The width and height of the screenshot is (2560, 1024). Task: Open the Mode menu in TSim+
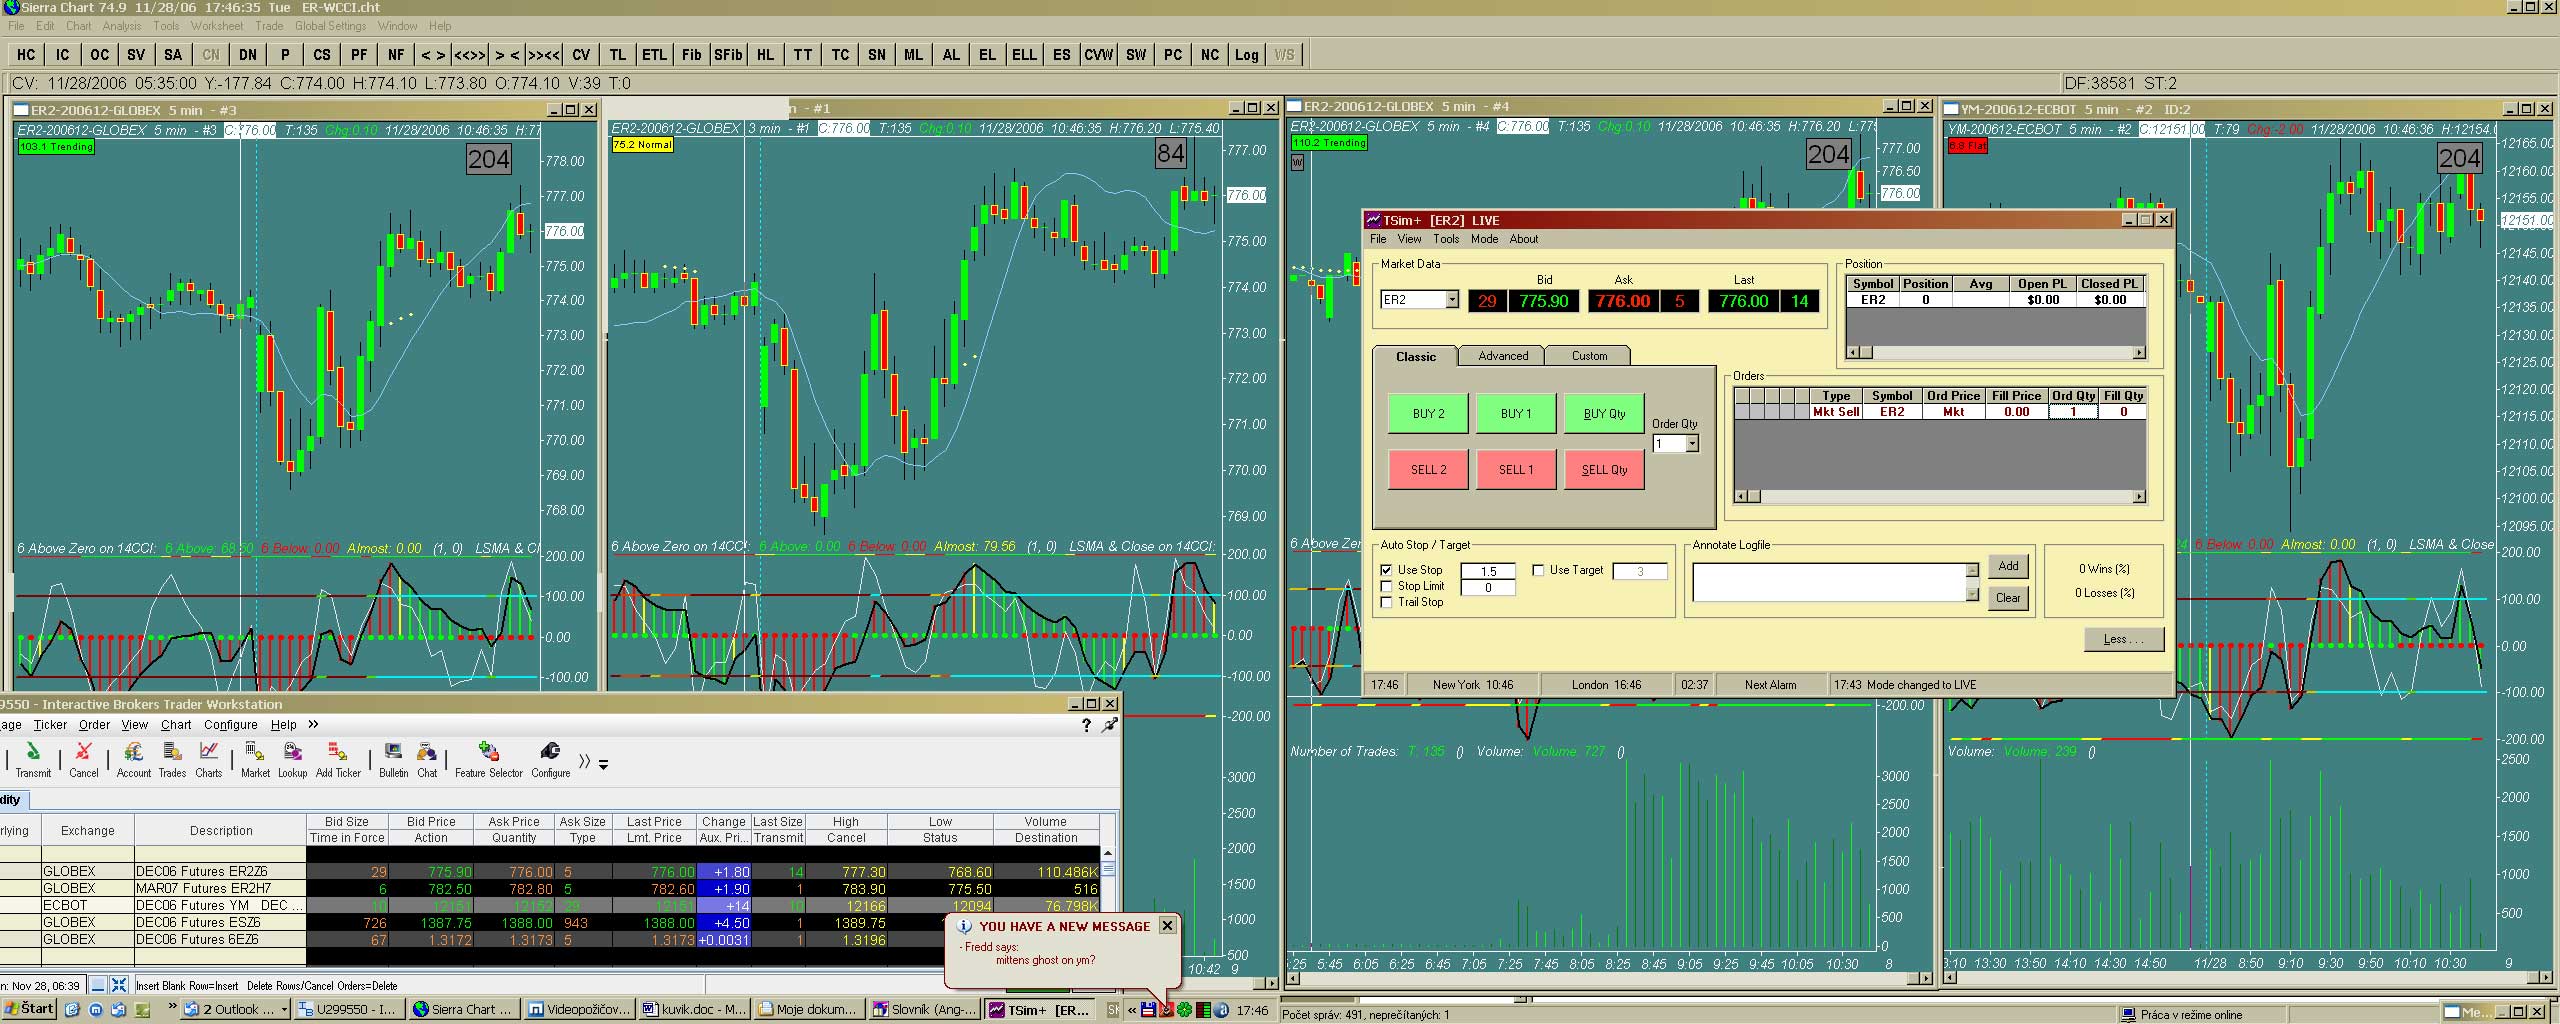click(x=1484, y=239)
